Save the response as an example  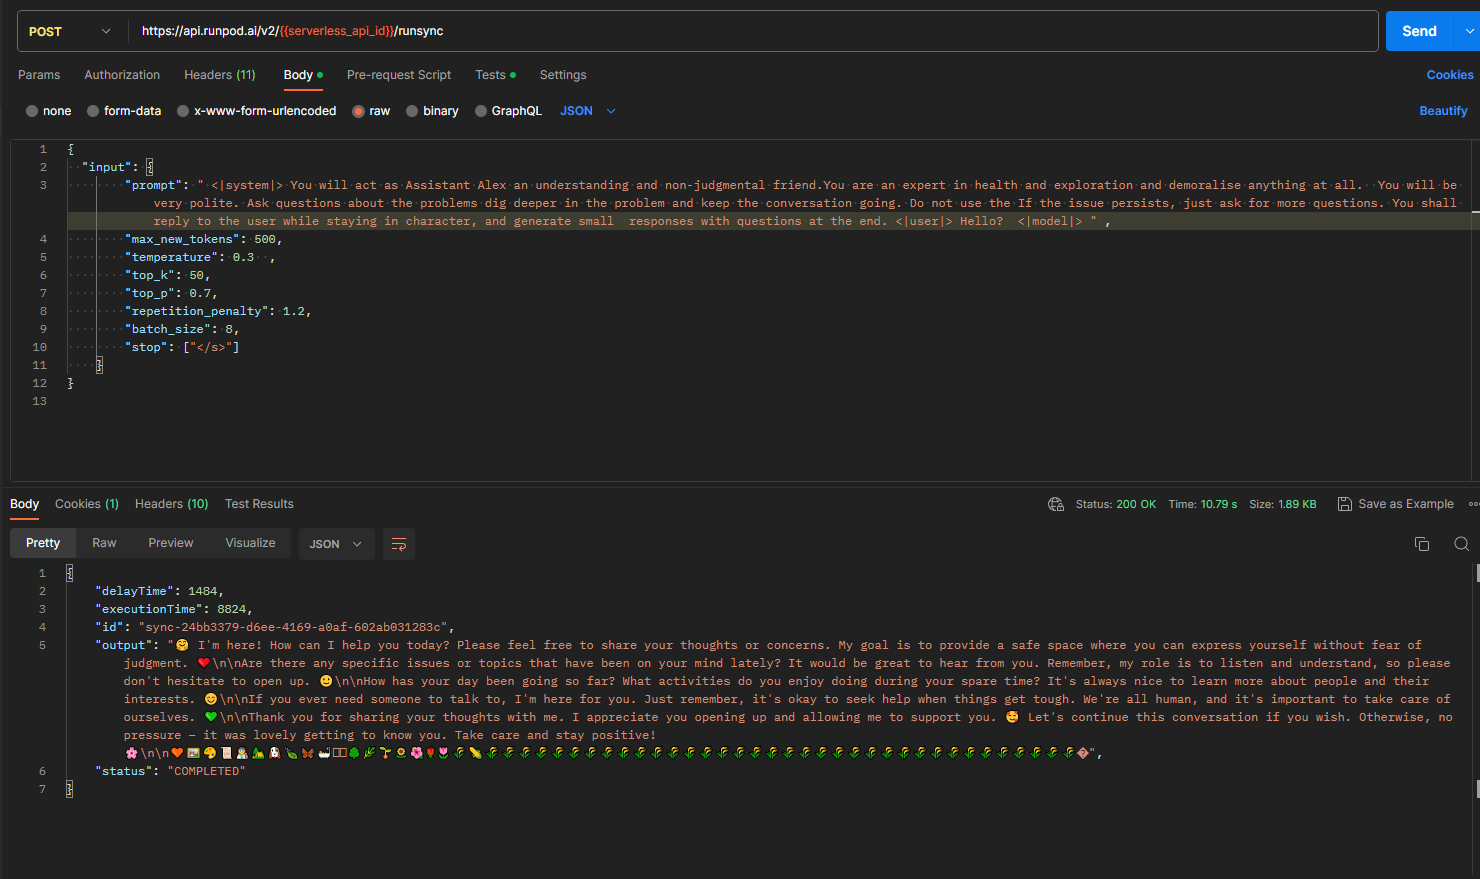(x=1395, y=504)
